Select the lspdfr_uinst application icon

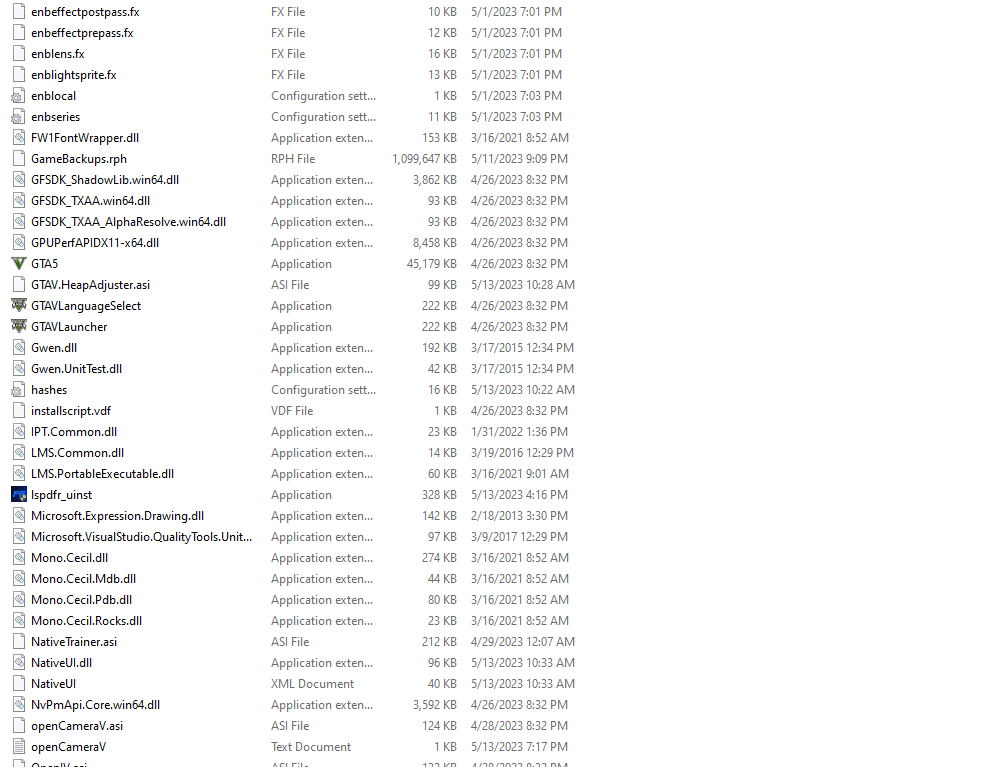[19, 494]
